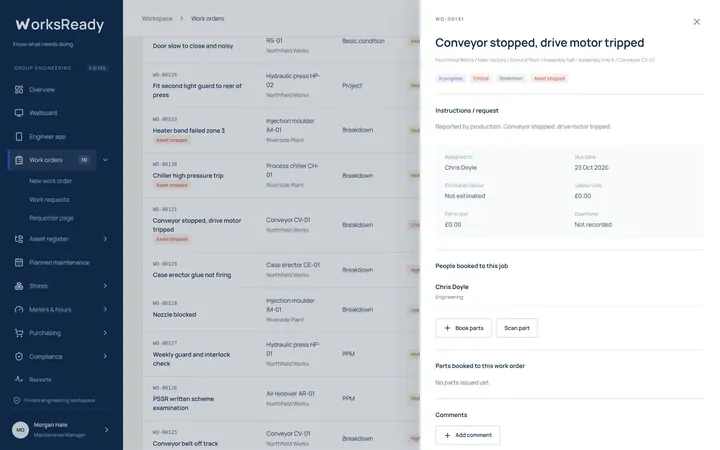Image resolution: width=720 pixels, height=450 pixels.
Task: Click the Wallboard monitor icon
Action: coord(19,113)
